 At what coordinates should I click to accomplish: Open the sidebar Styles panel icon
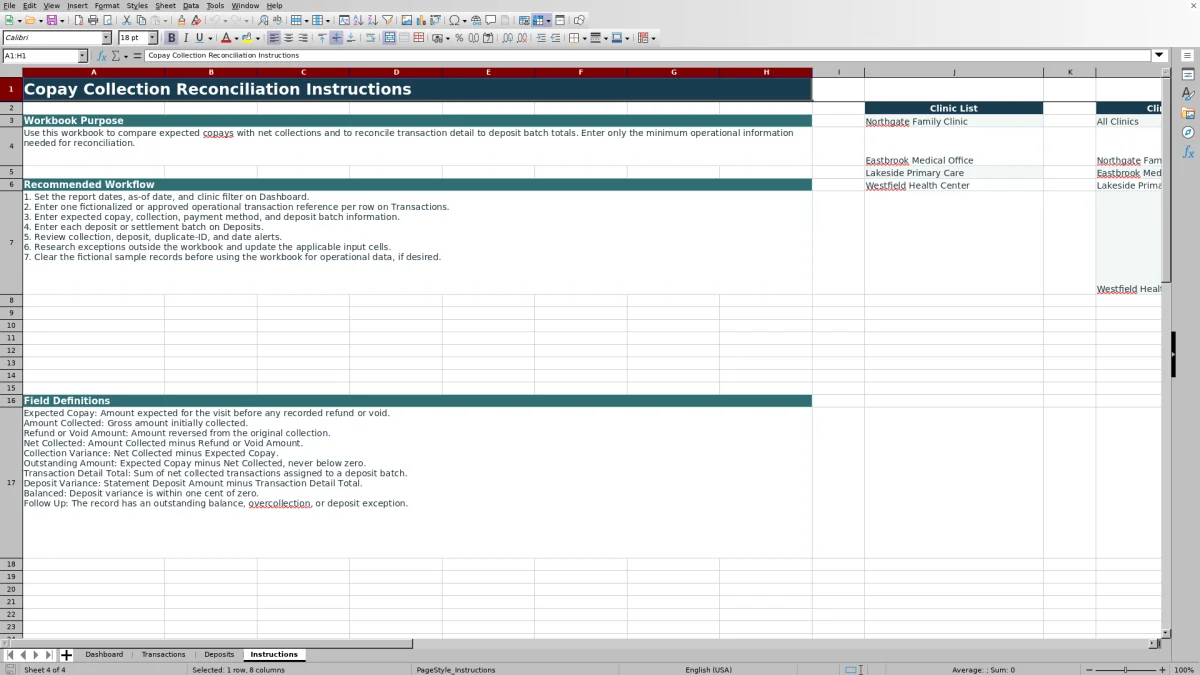pyautogui.click(x=1188, y=94)
